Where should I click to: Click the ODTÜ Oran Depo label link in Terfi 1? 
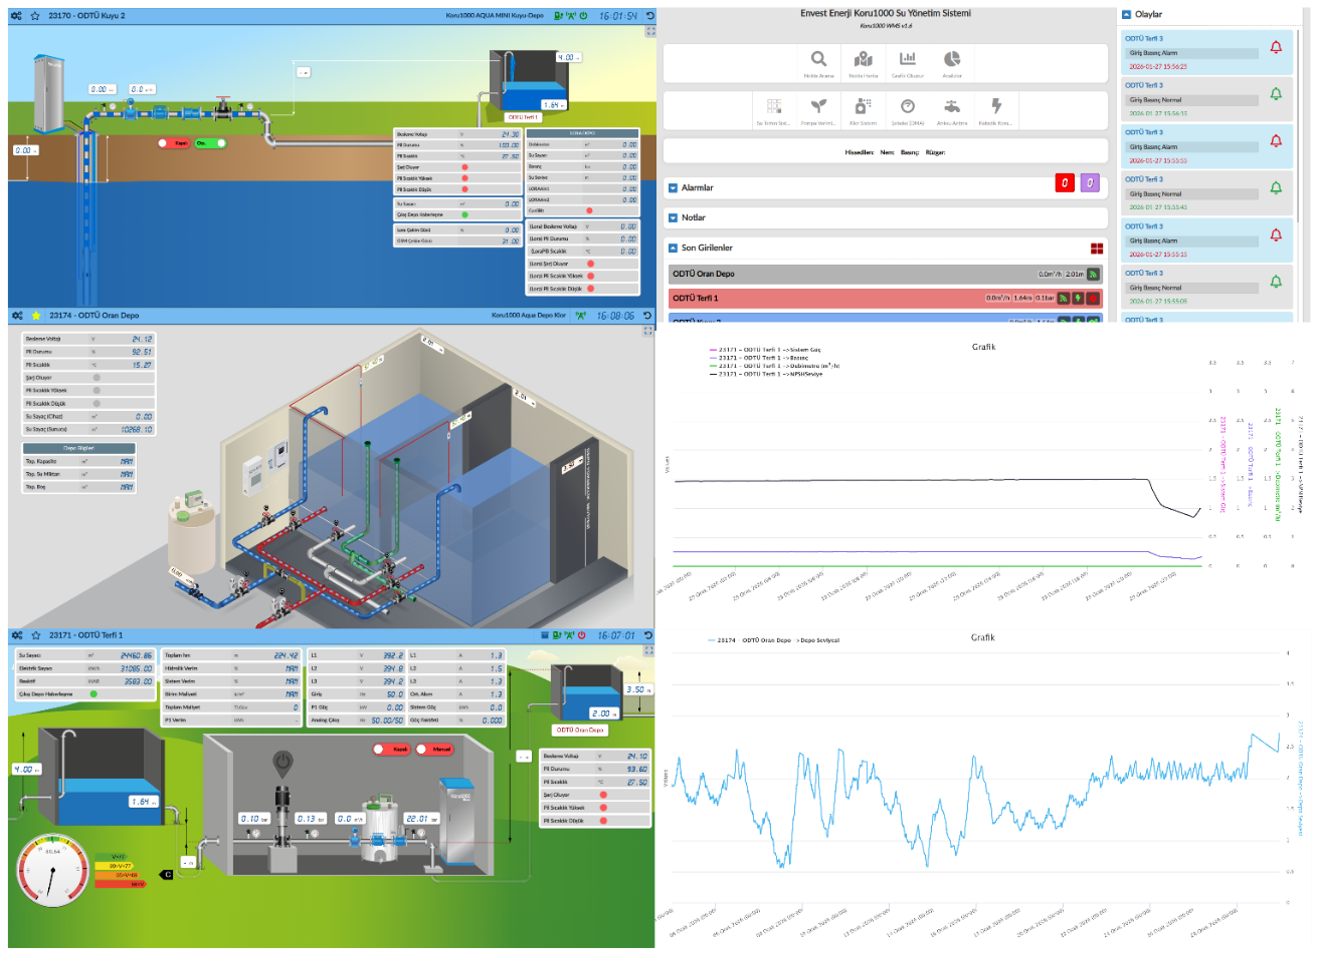(580, 730)
